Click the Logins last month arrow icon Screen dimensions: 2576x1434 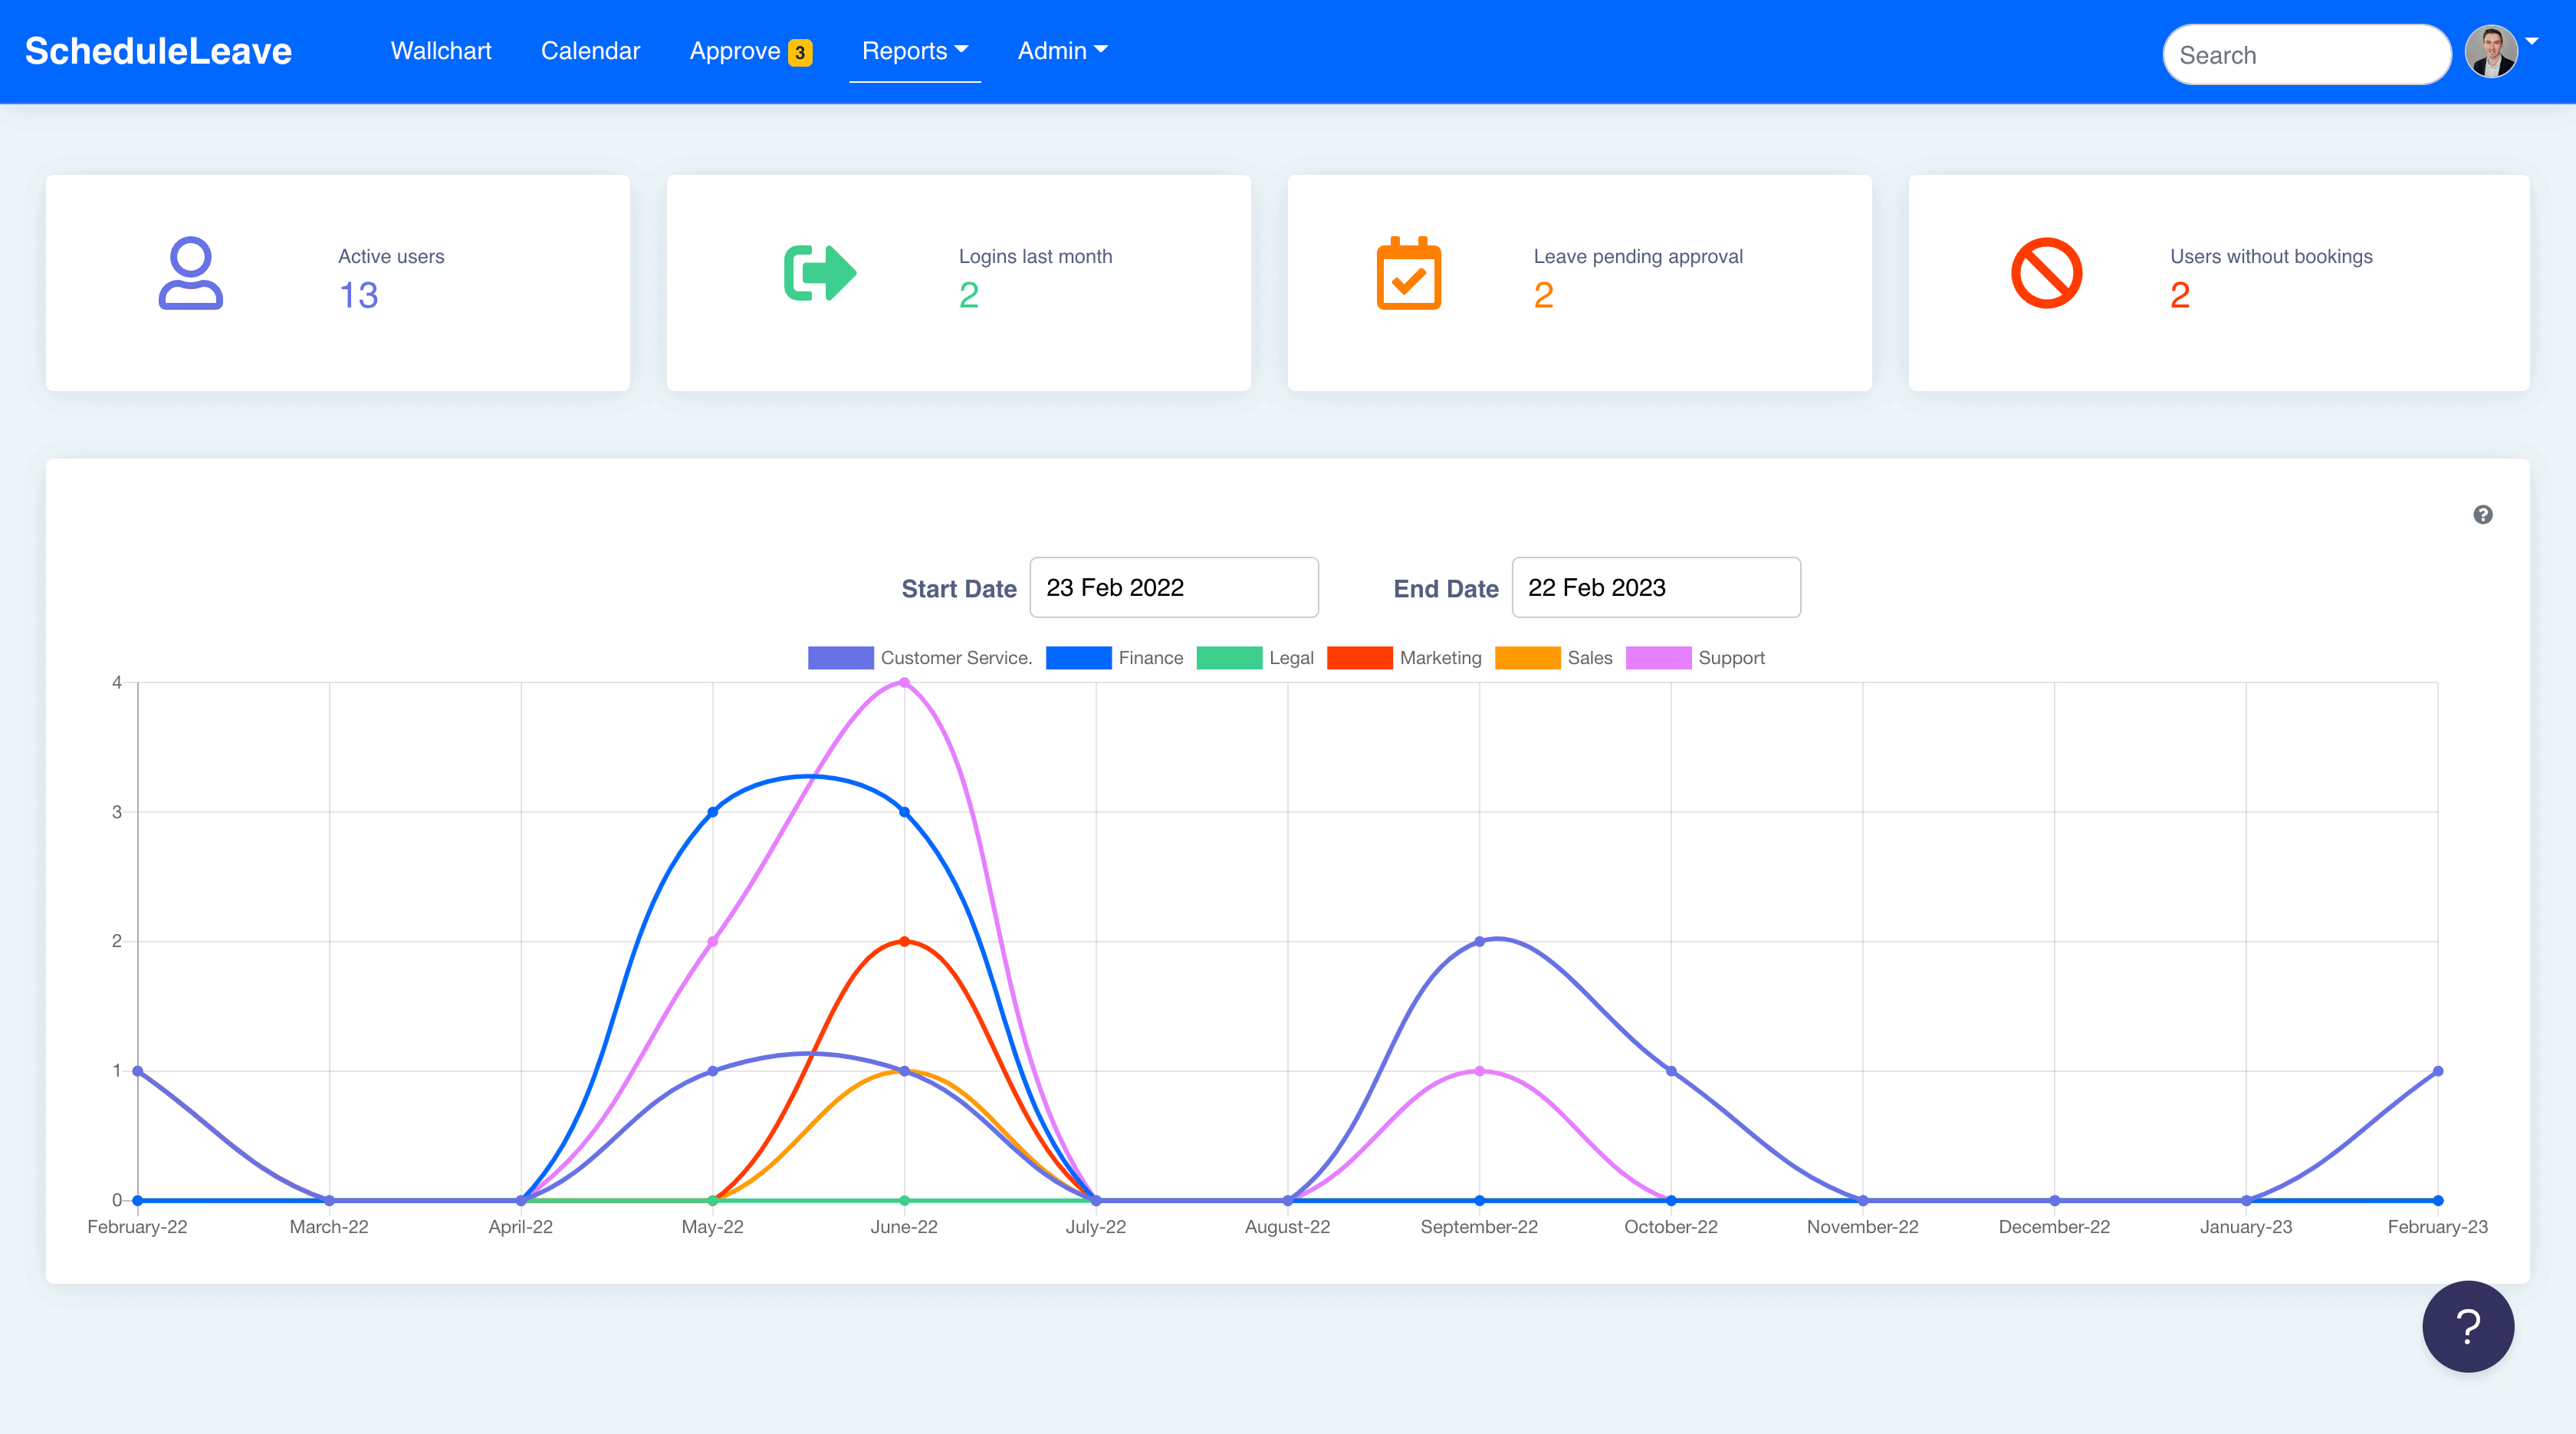coord(819,273)
